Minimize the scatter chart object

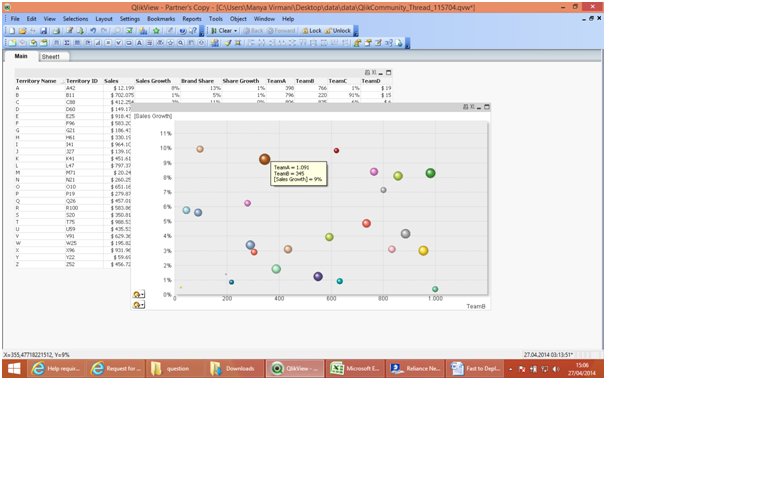pyautogui.click(x=479, y=107)
